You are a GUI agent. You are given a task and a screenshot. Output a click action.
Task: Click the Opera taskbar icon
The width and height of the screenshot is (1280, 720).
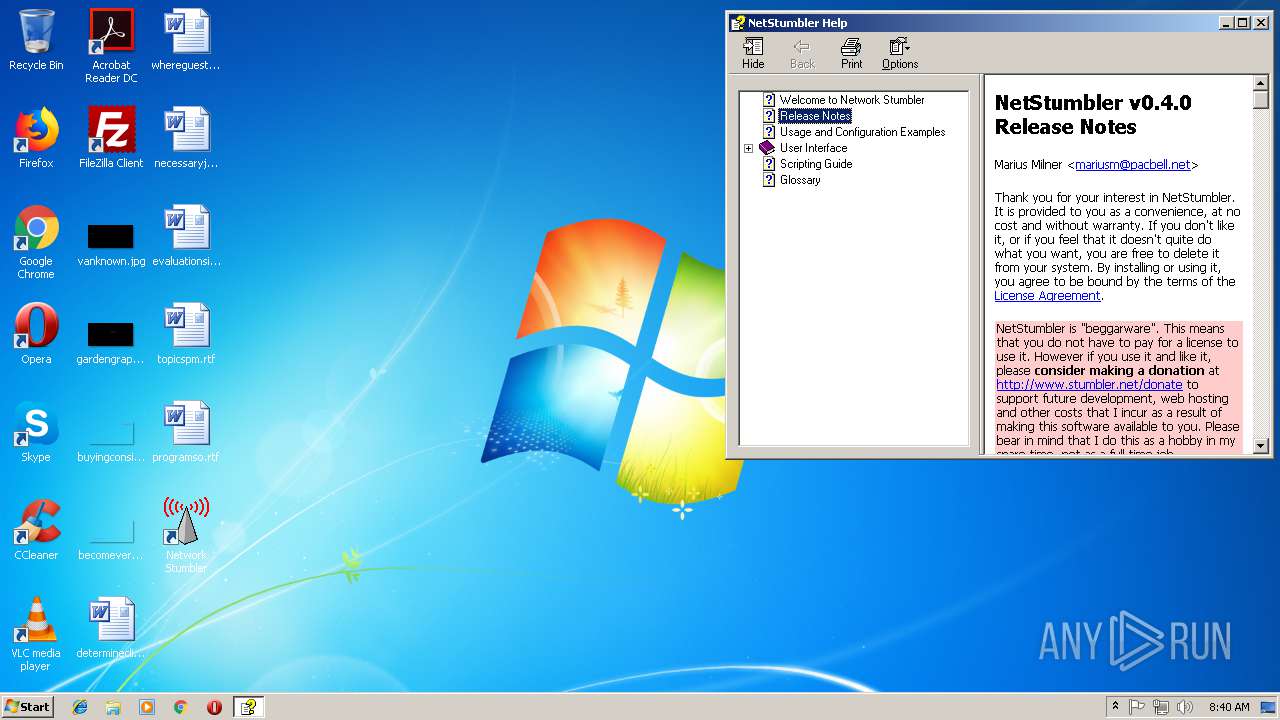[x=214, y=707]
